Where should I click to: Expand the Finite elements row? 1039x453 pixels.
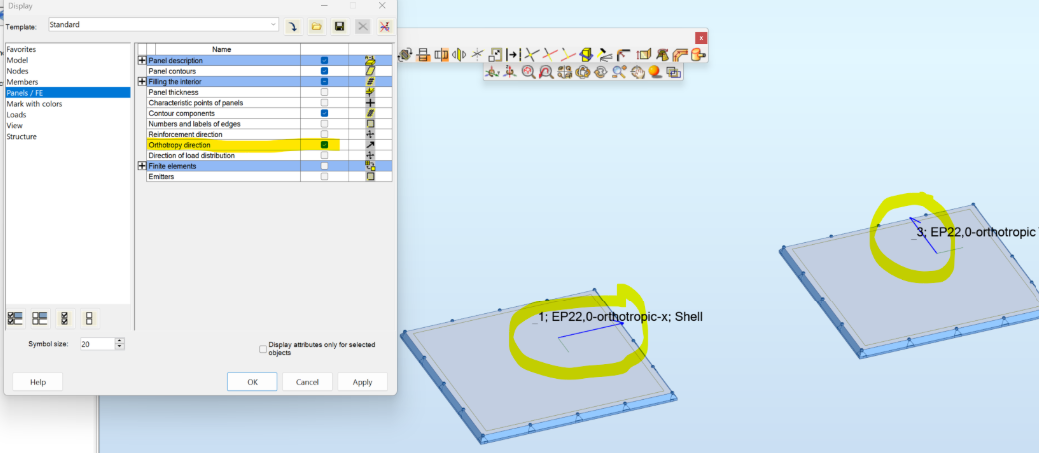point(142,166)
